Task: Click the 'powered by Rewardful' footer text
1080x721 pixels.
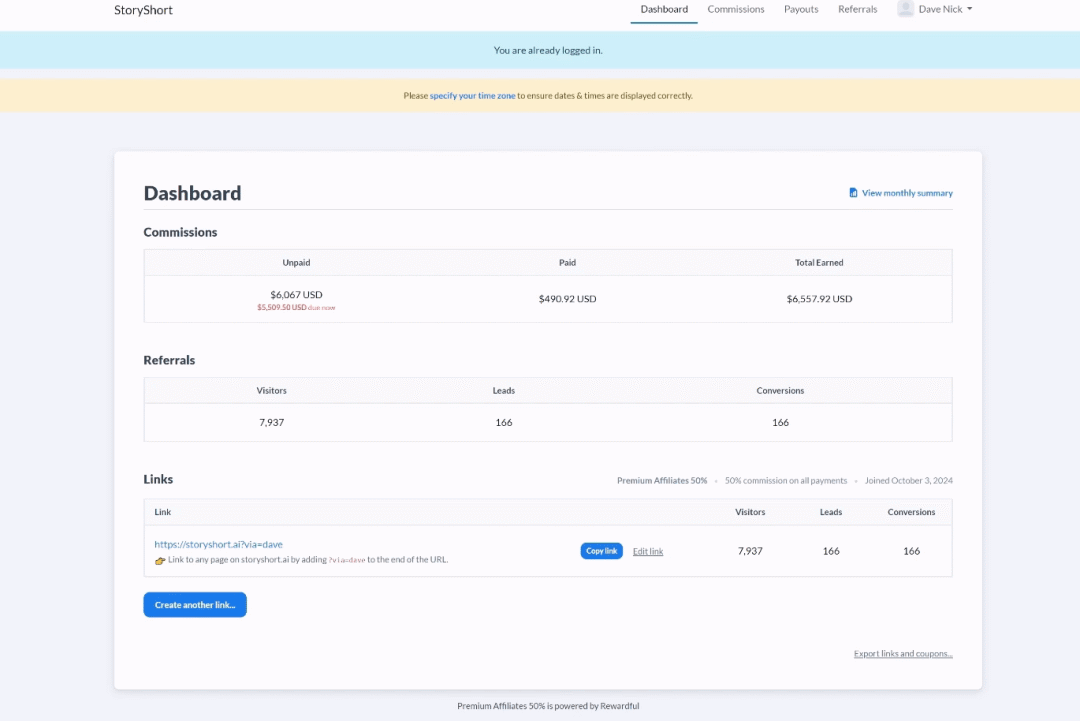Action: point(595,706)
